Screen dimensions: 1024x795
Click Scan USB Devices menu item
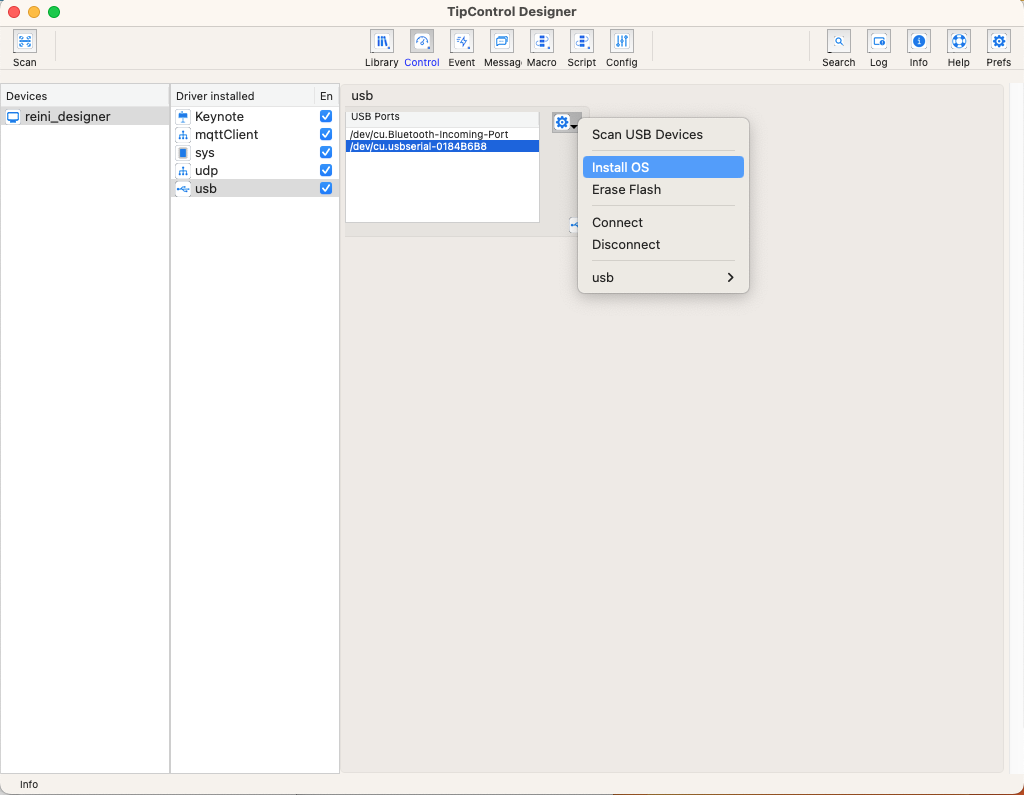point(647,135)
